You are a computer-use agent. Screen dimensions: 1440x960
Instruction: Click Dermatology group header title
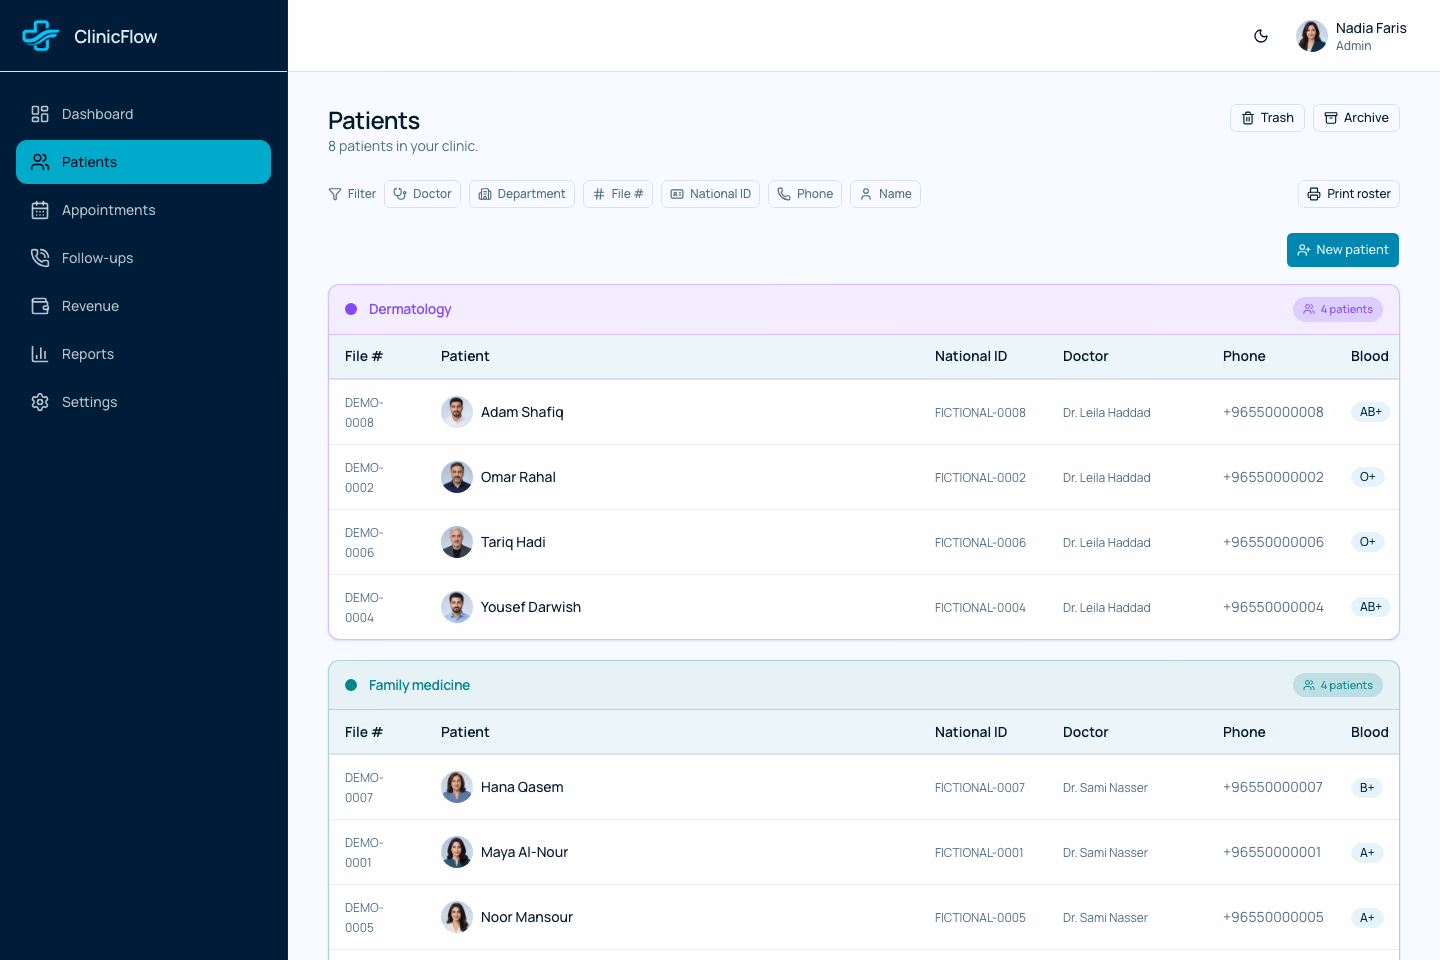(410, 309)
